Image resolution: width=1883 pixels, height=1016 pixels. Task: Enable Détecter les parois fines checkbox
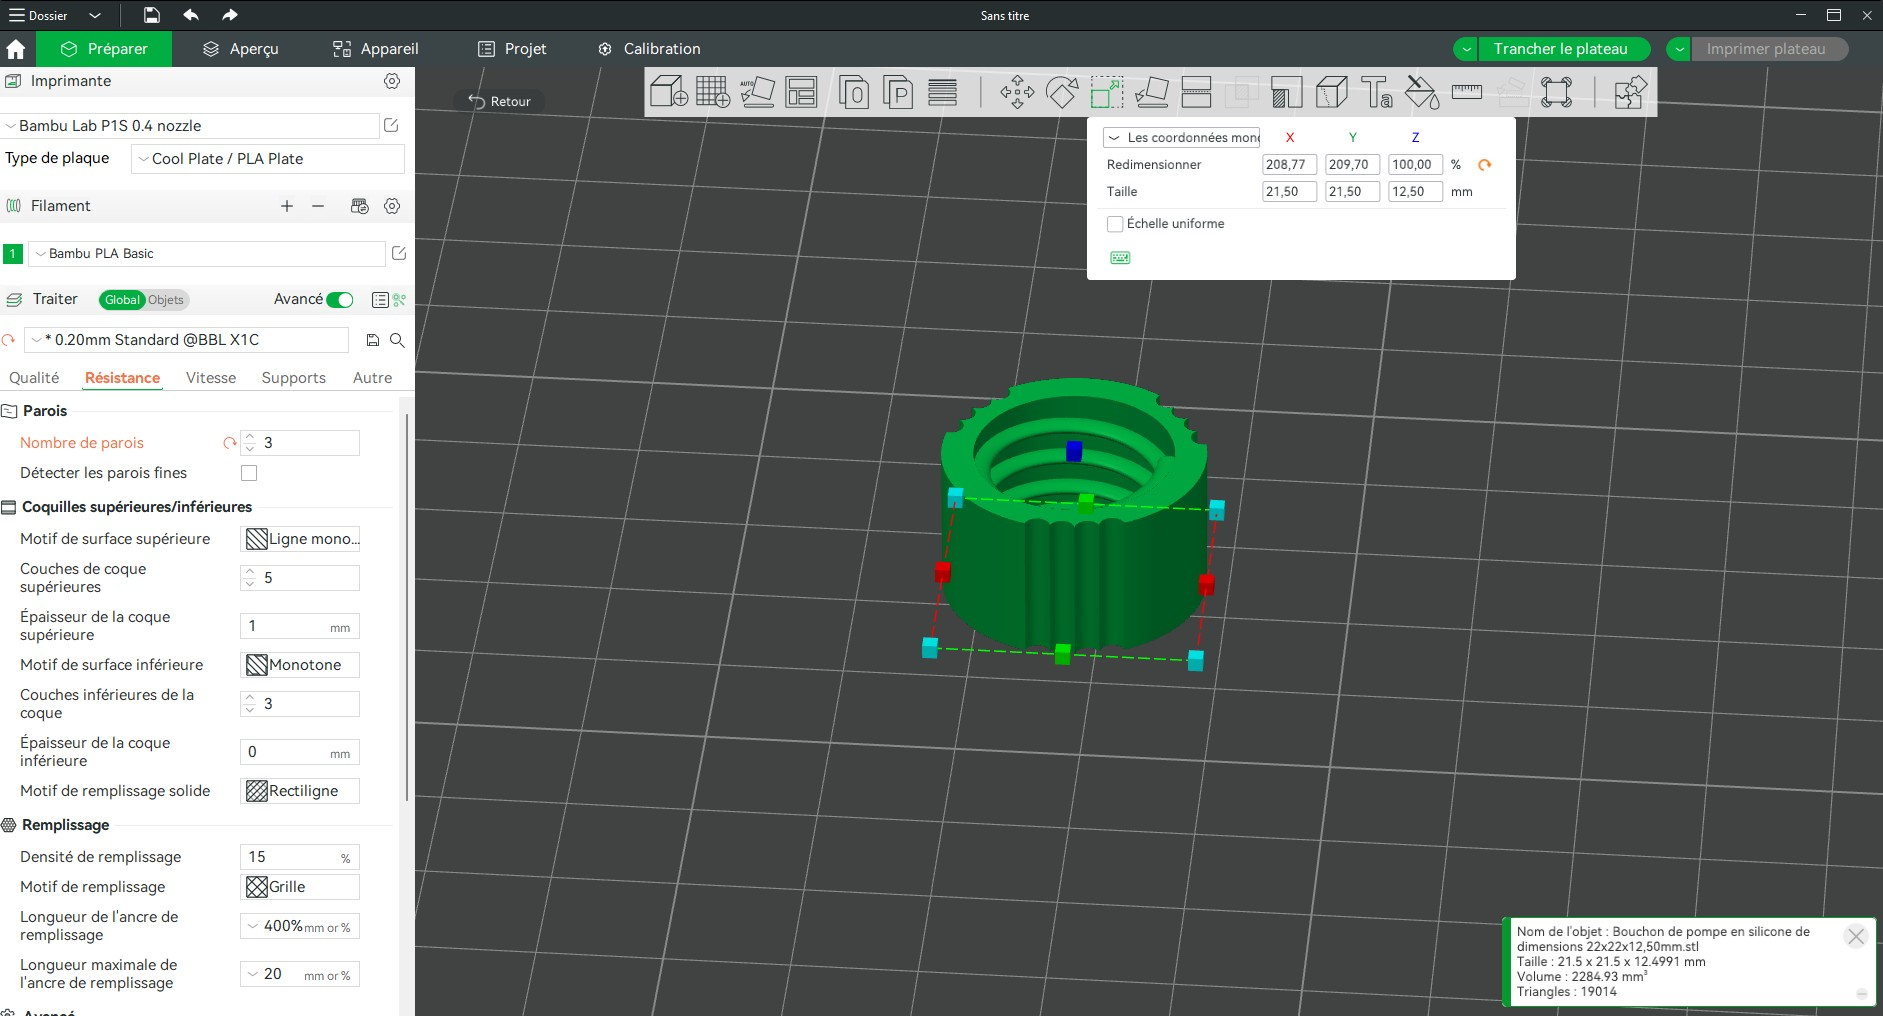click(249, 473)
